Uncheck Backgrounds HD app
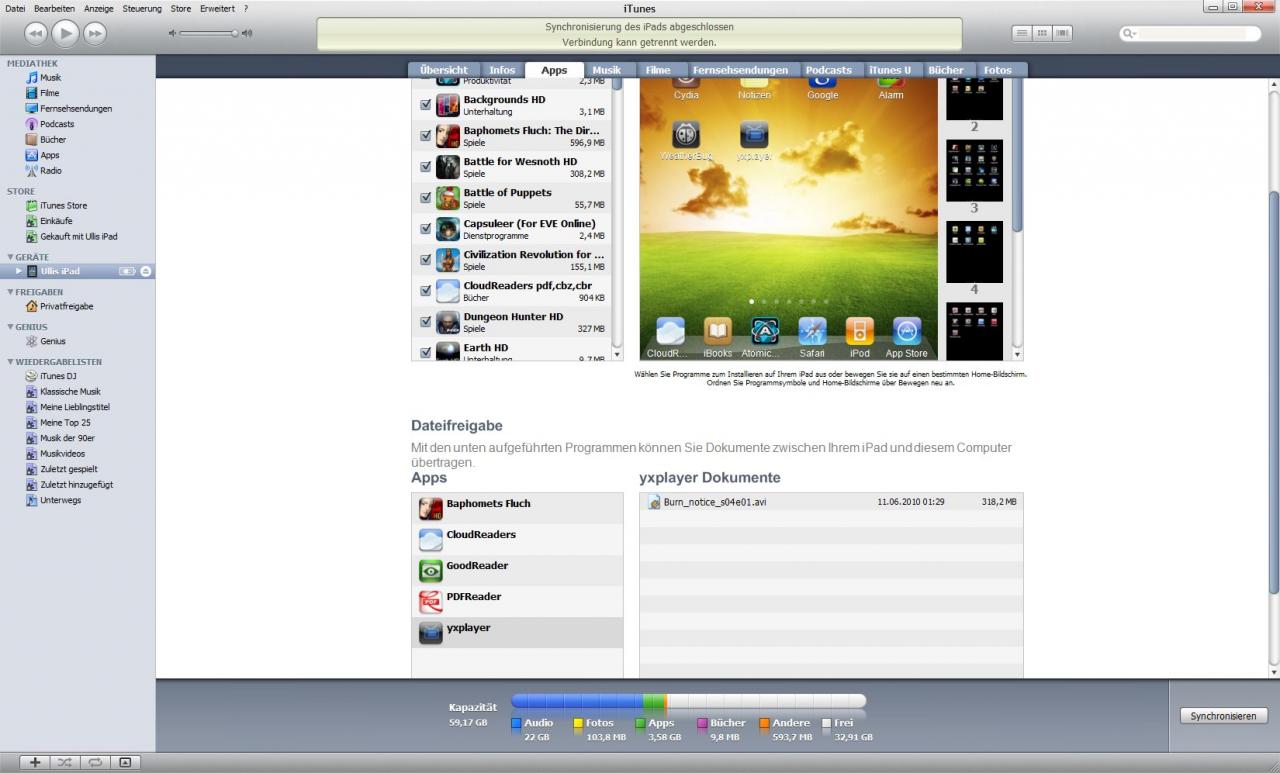Viewport: 1280px width, 773px height. (426, 105)
